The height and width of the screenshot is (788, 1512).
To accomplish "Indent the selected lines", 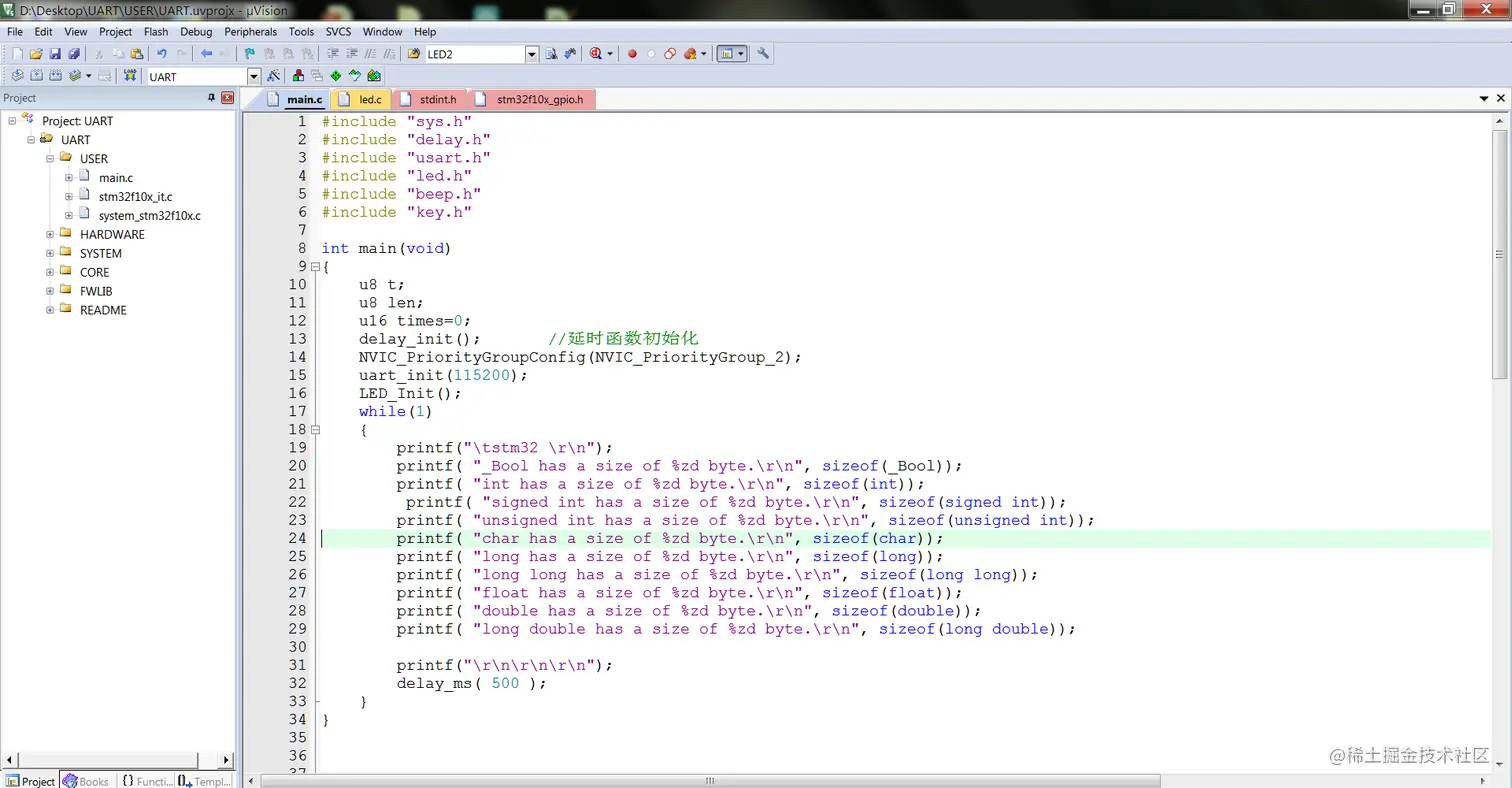I will coord(334,54).
